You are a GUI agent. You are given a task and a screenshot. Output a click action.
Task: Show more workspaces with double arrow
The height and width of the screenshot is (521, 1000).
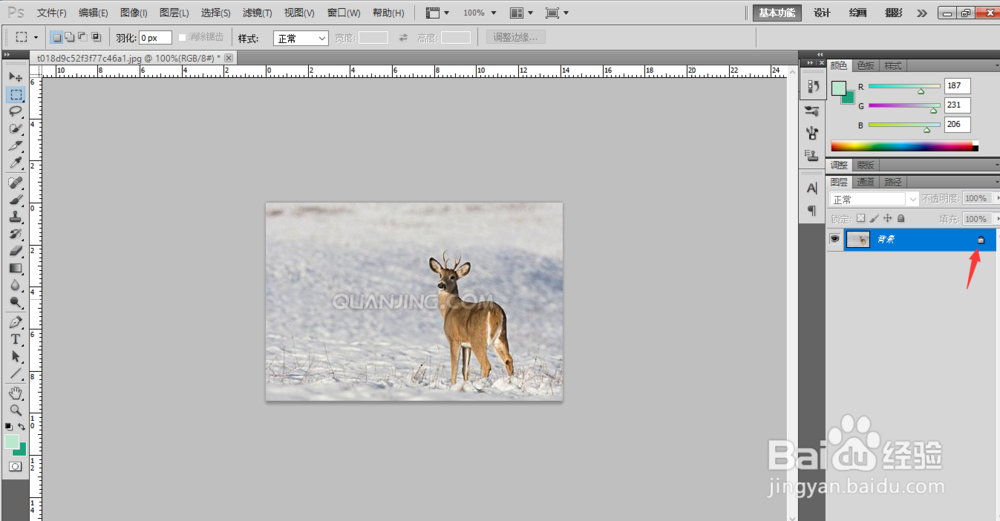coord(922,13)
